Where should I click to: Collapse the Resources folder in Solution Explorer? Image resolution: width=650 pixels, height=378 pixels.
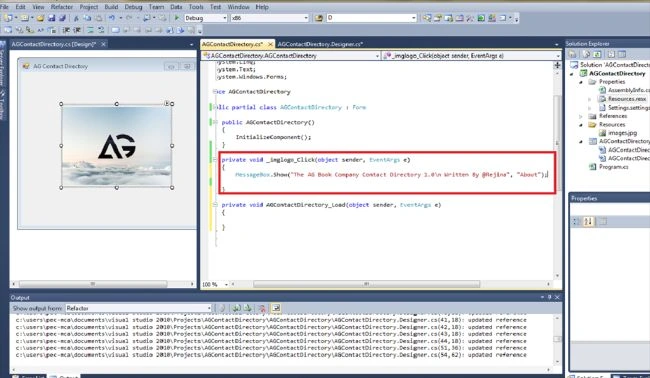(x=581, y=125)
